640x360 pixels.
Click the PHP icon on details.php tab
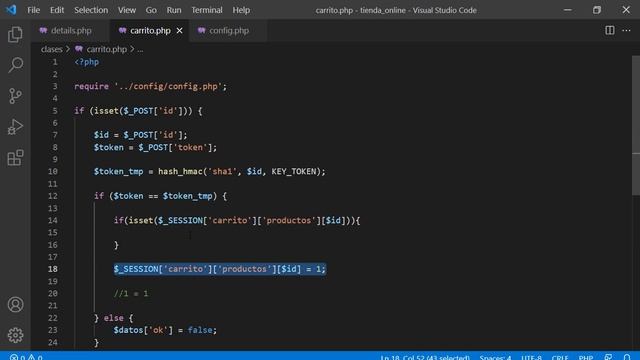[43, 30]
